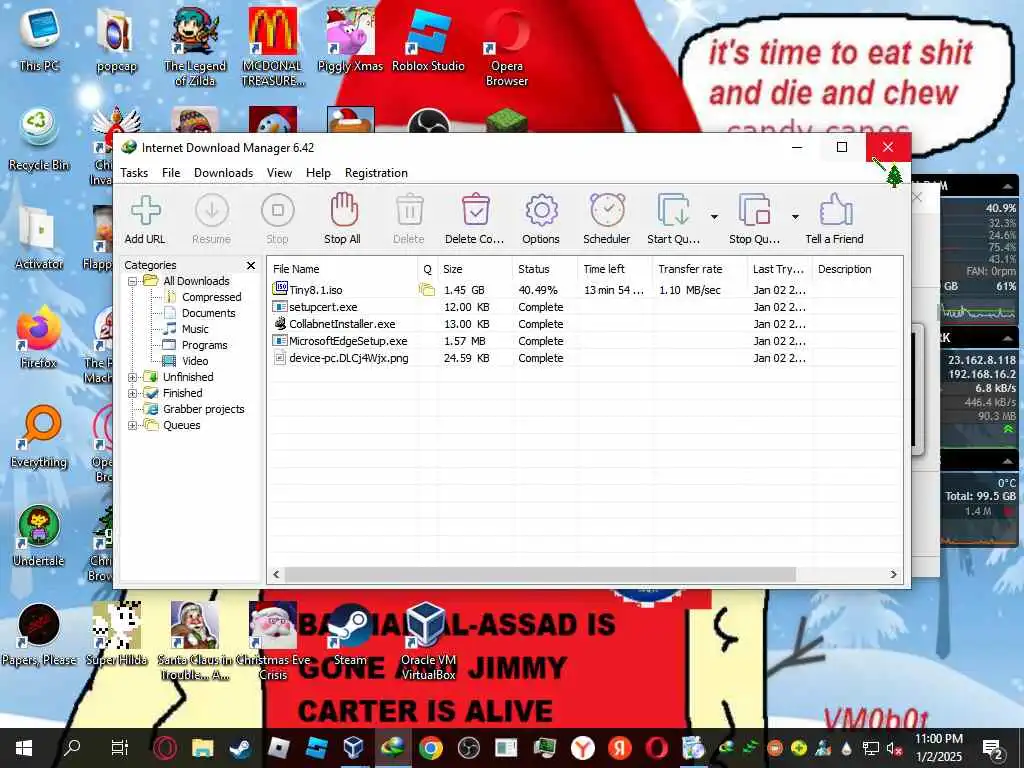This screenshot has width=1024, height=768.
Task: Select the Video category
Action: tap(195, 361)
